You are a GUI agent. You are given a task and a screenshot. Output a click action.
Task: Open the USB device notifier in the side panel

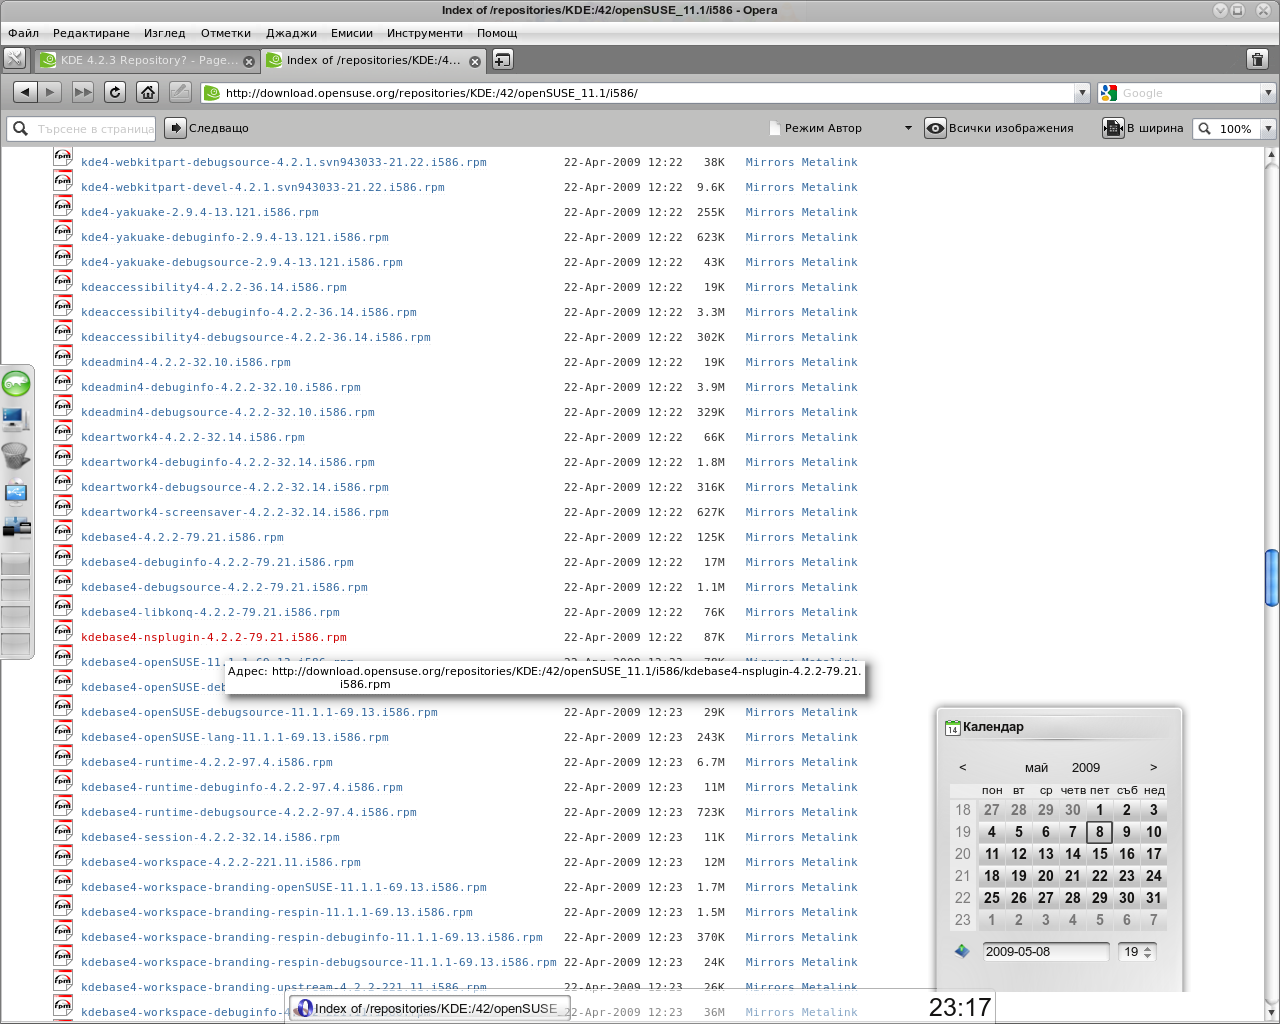[x=16, y=492]
